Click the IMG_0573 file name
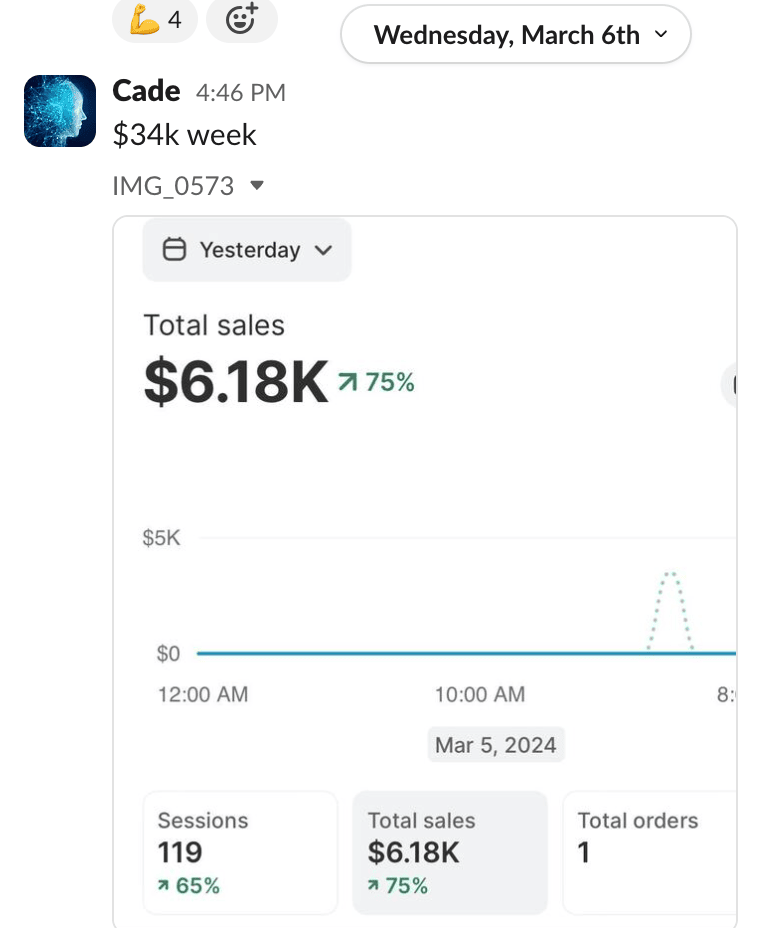This screenshot has width=764, height=928. [x=173, y=186]
